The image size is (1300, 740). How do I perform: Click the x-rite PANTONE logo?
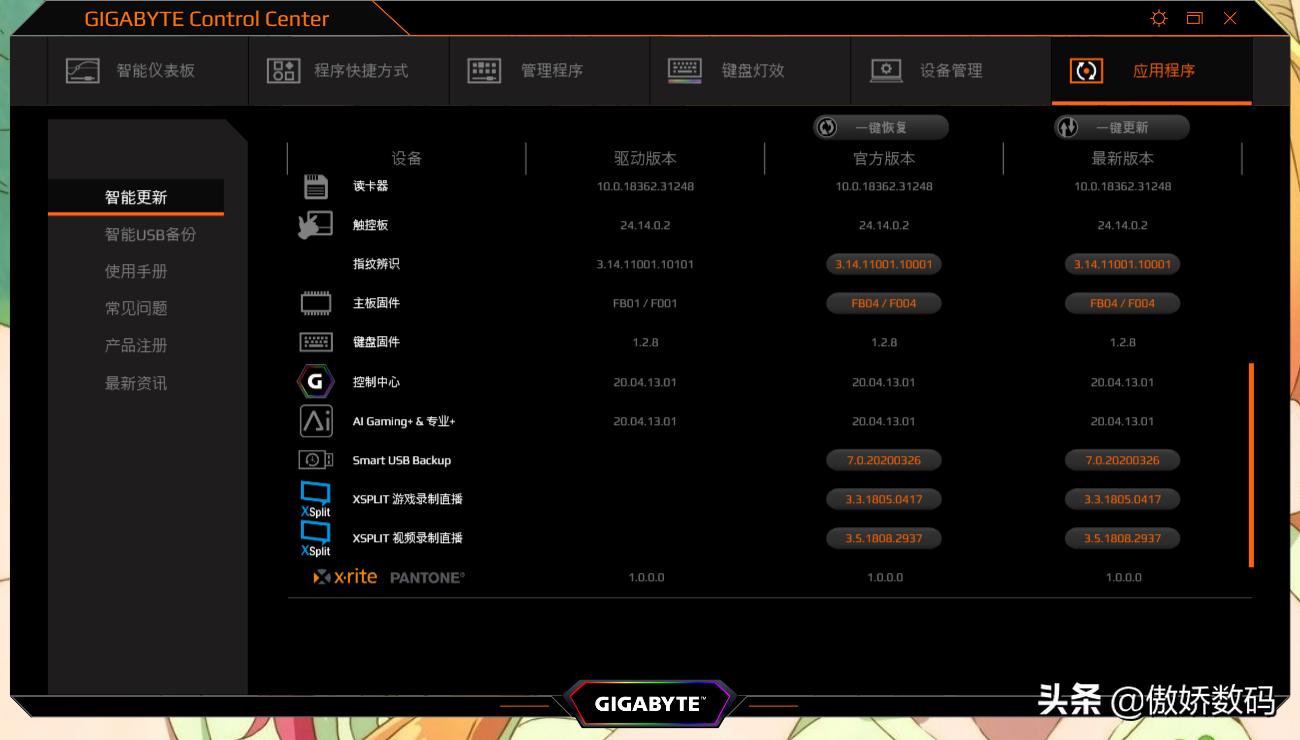click(390, 577)
